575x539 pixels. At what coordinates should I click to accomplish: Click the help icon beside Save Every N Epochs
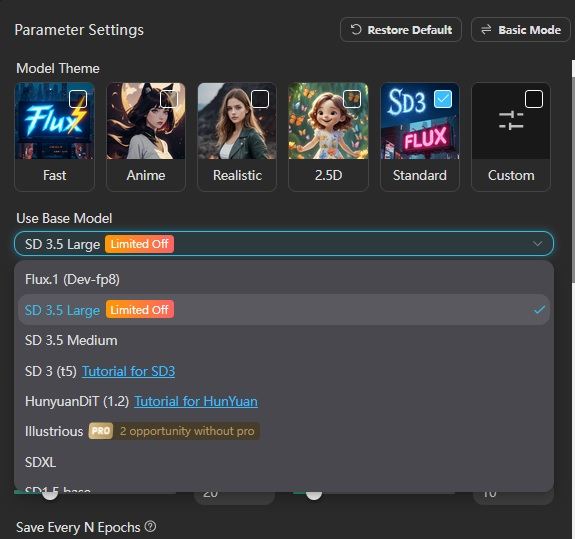click(150, 527)
